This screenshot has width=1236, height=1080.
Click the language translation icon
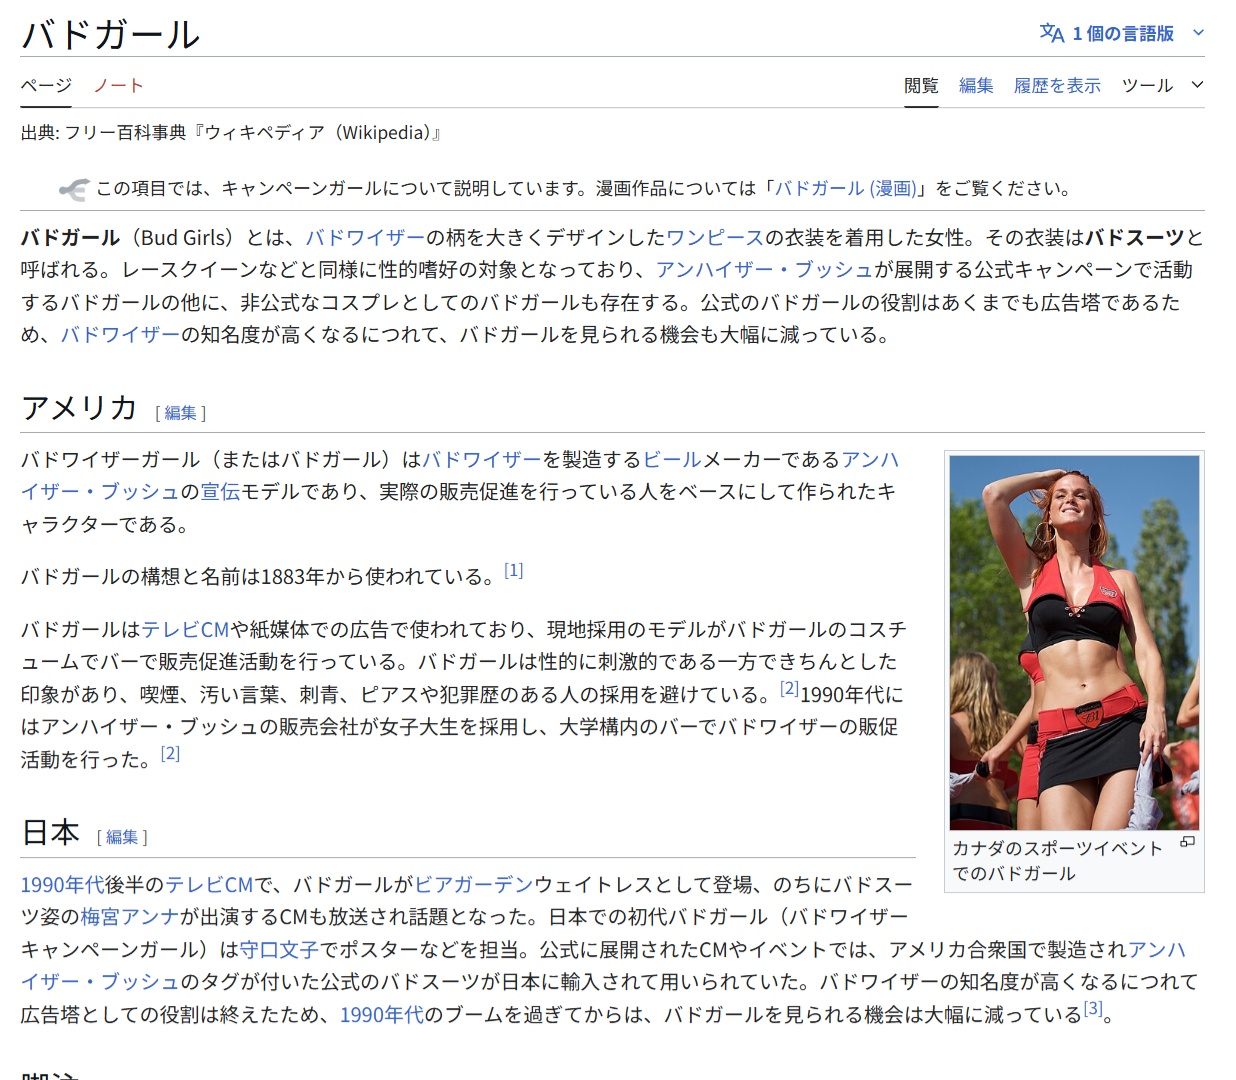1052,33
